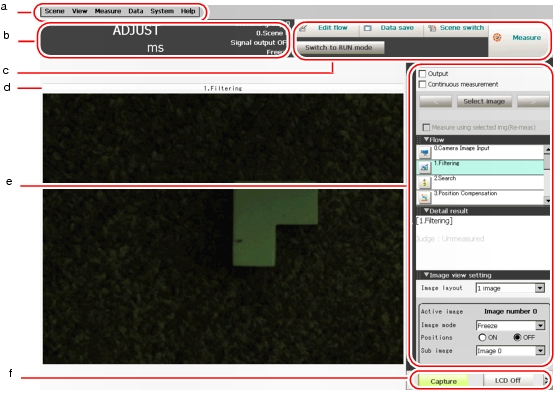Click the Scene switch icon
The height and width of the screenshot is (394, 555).
click(x=432, y=28)
